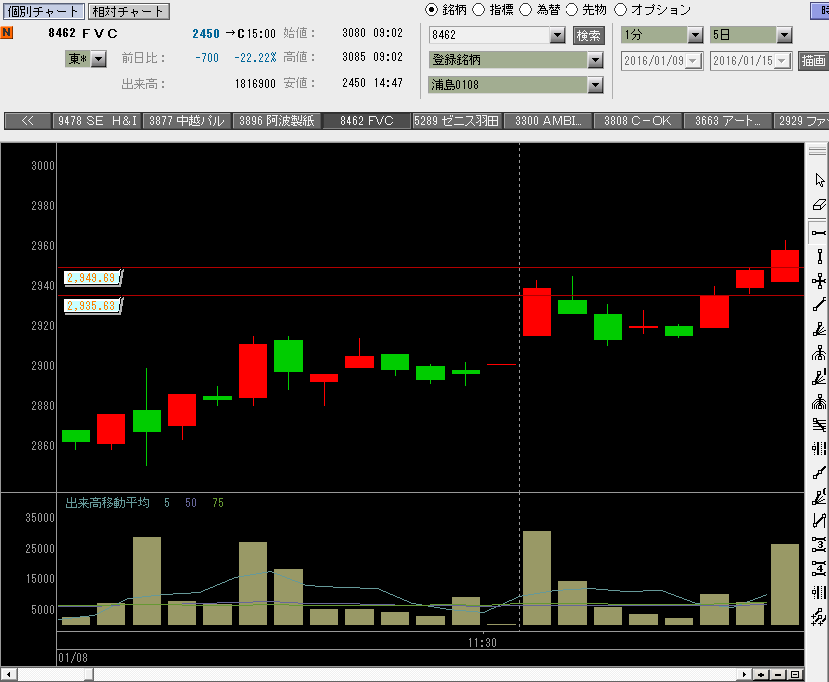Select the 為替 radio button
Screen dimensions: 829x682
click(x=526, y=10)
